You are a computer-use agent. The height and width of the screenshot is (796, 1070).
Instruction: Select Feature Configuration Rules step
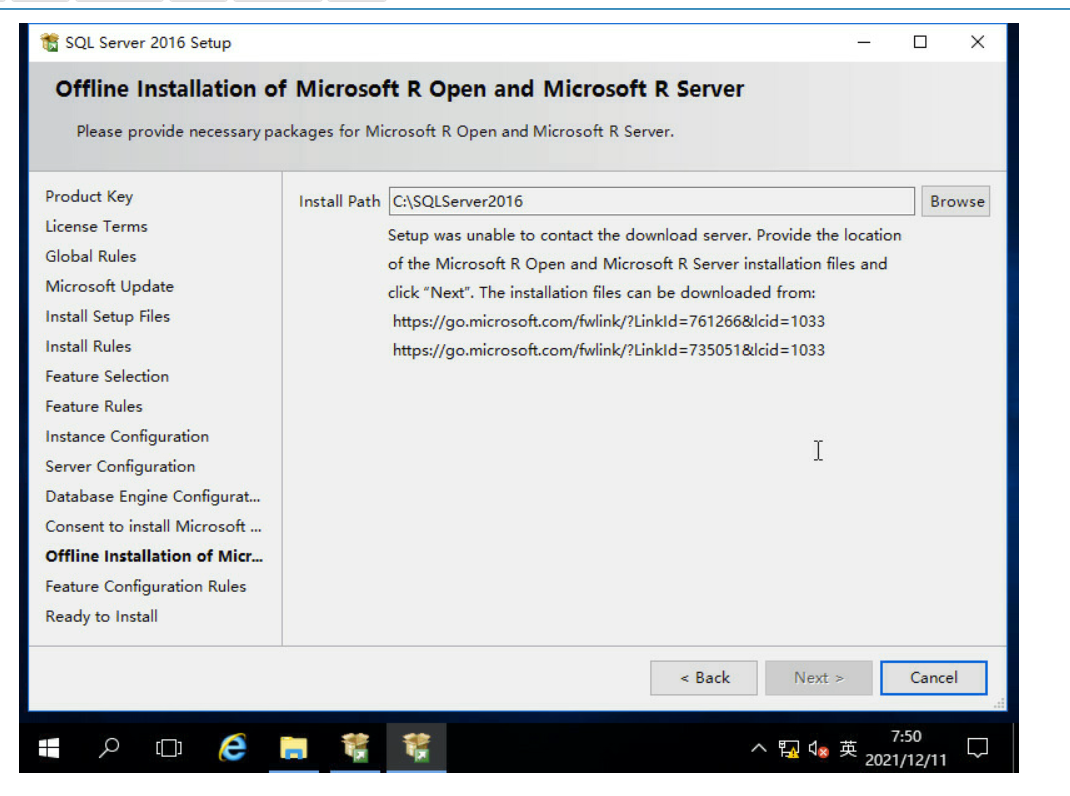coord(145,586)
